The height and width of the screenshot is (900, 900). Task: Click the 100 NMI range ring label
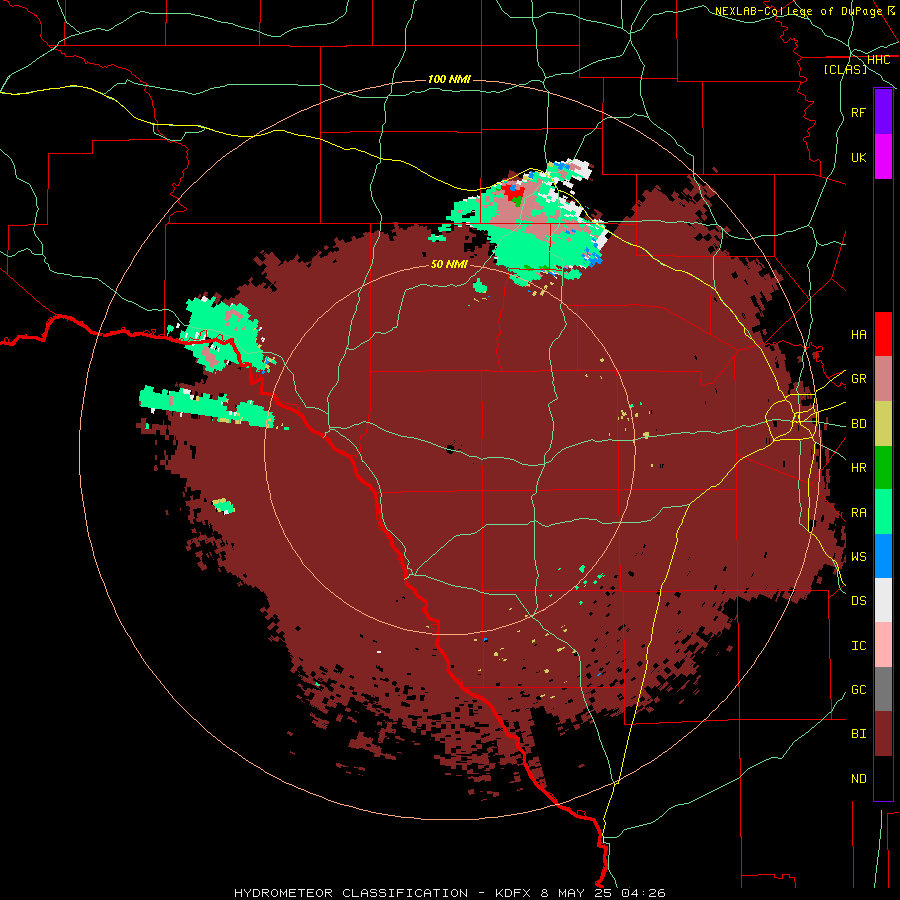tap(449, 79)
